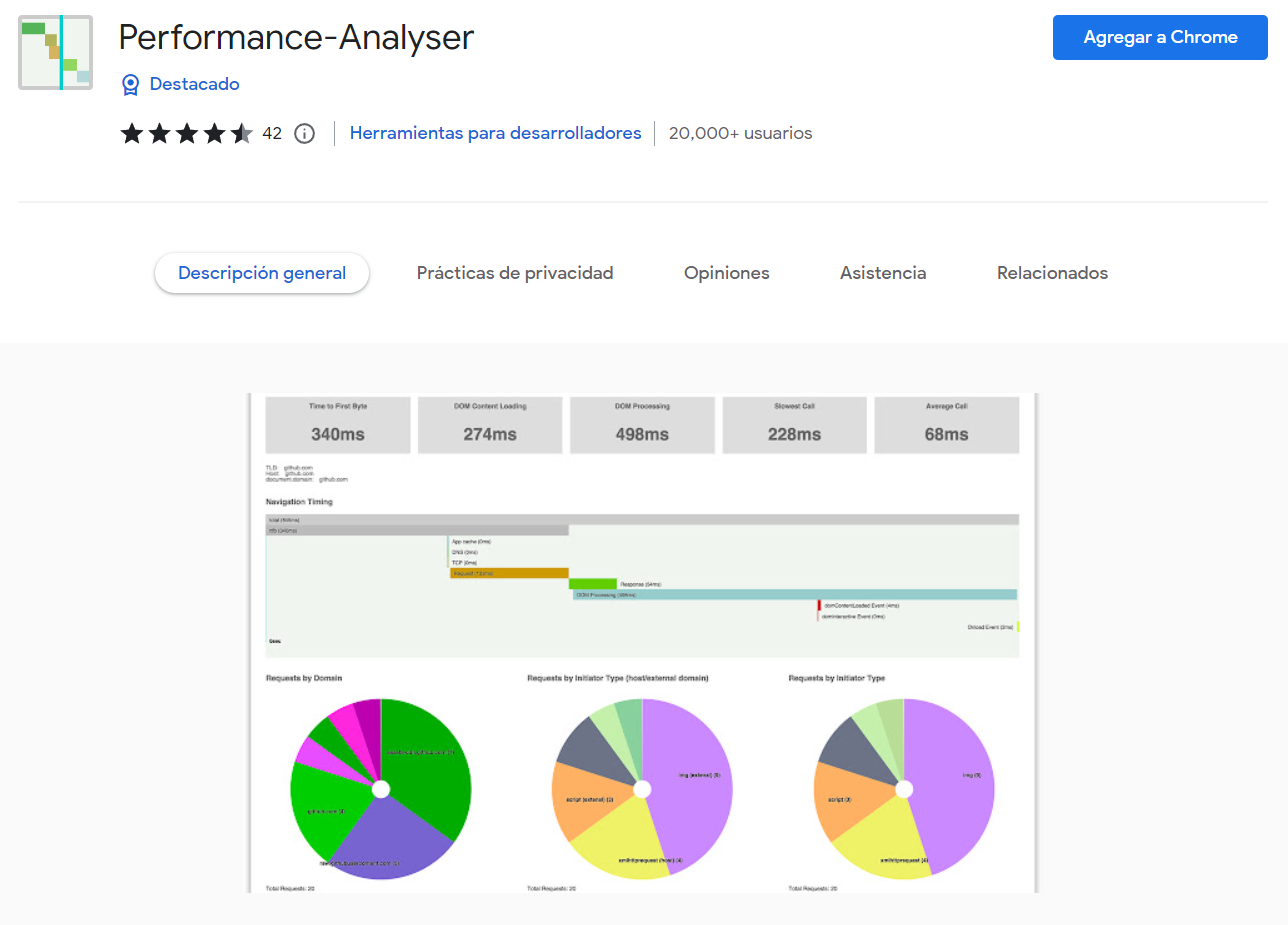Open the Relacionados tab

[x=1052, y=273]
